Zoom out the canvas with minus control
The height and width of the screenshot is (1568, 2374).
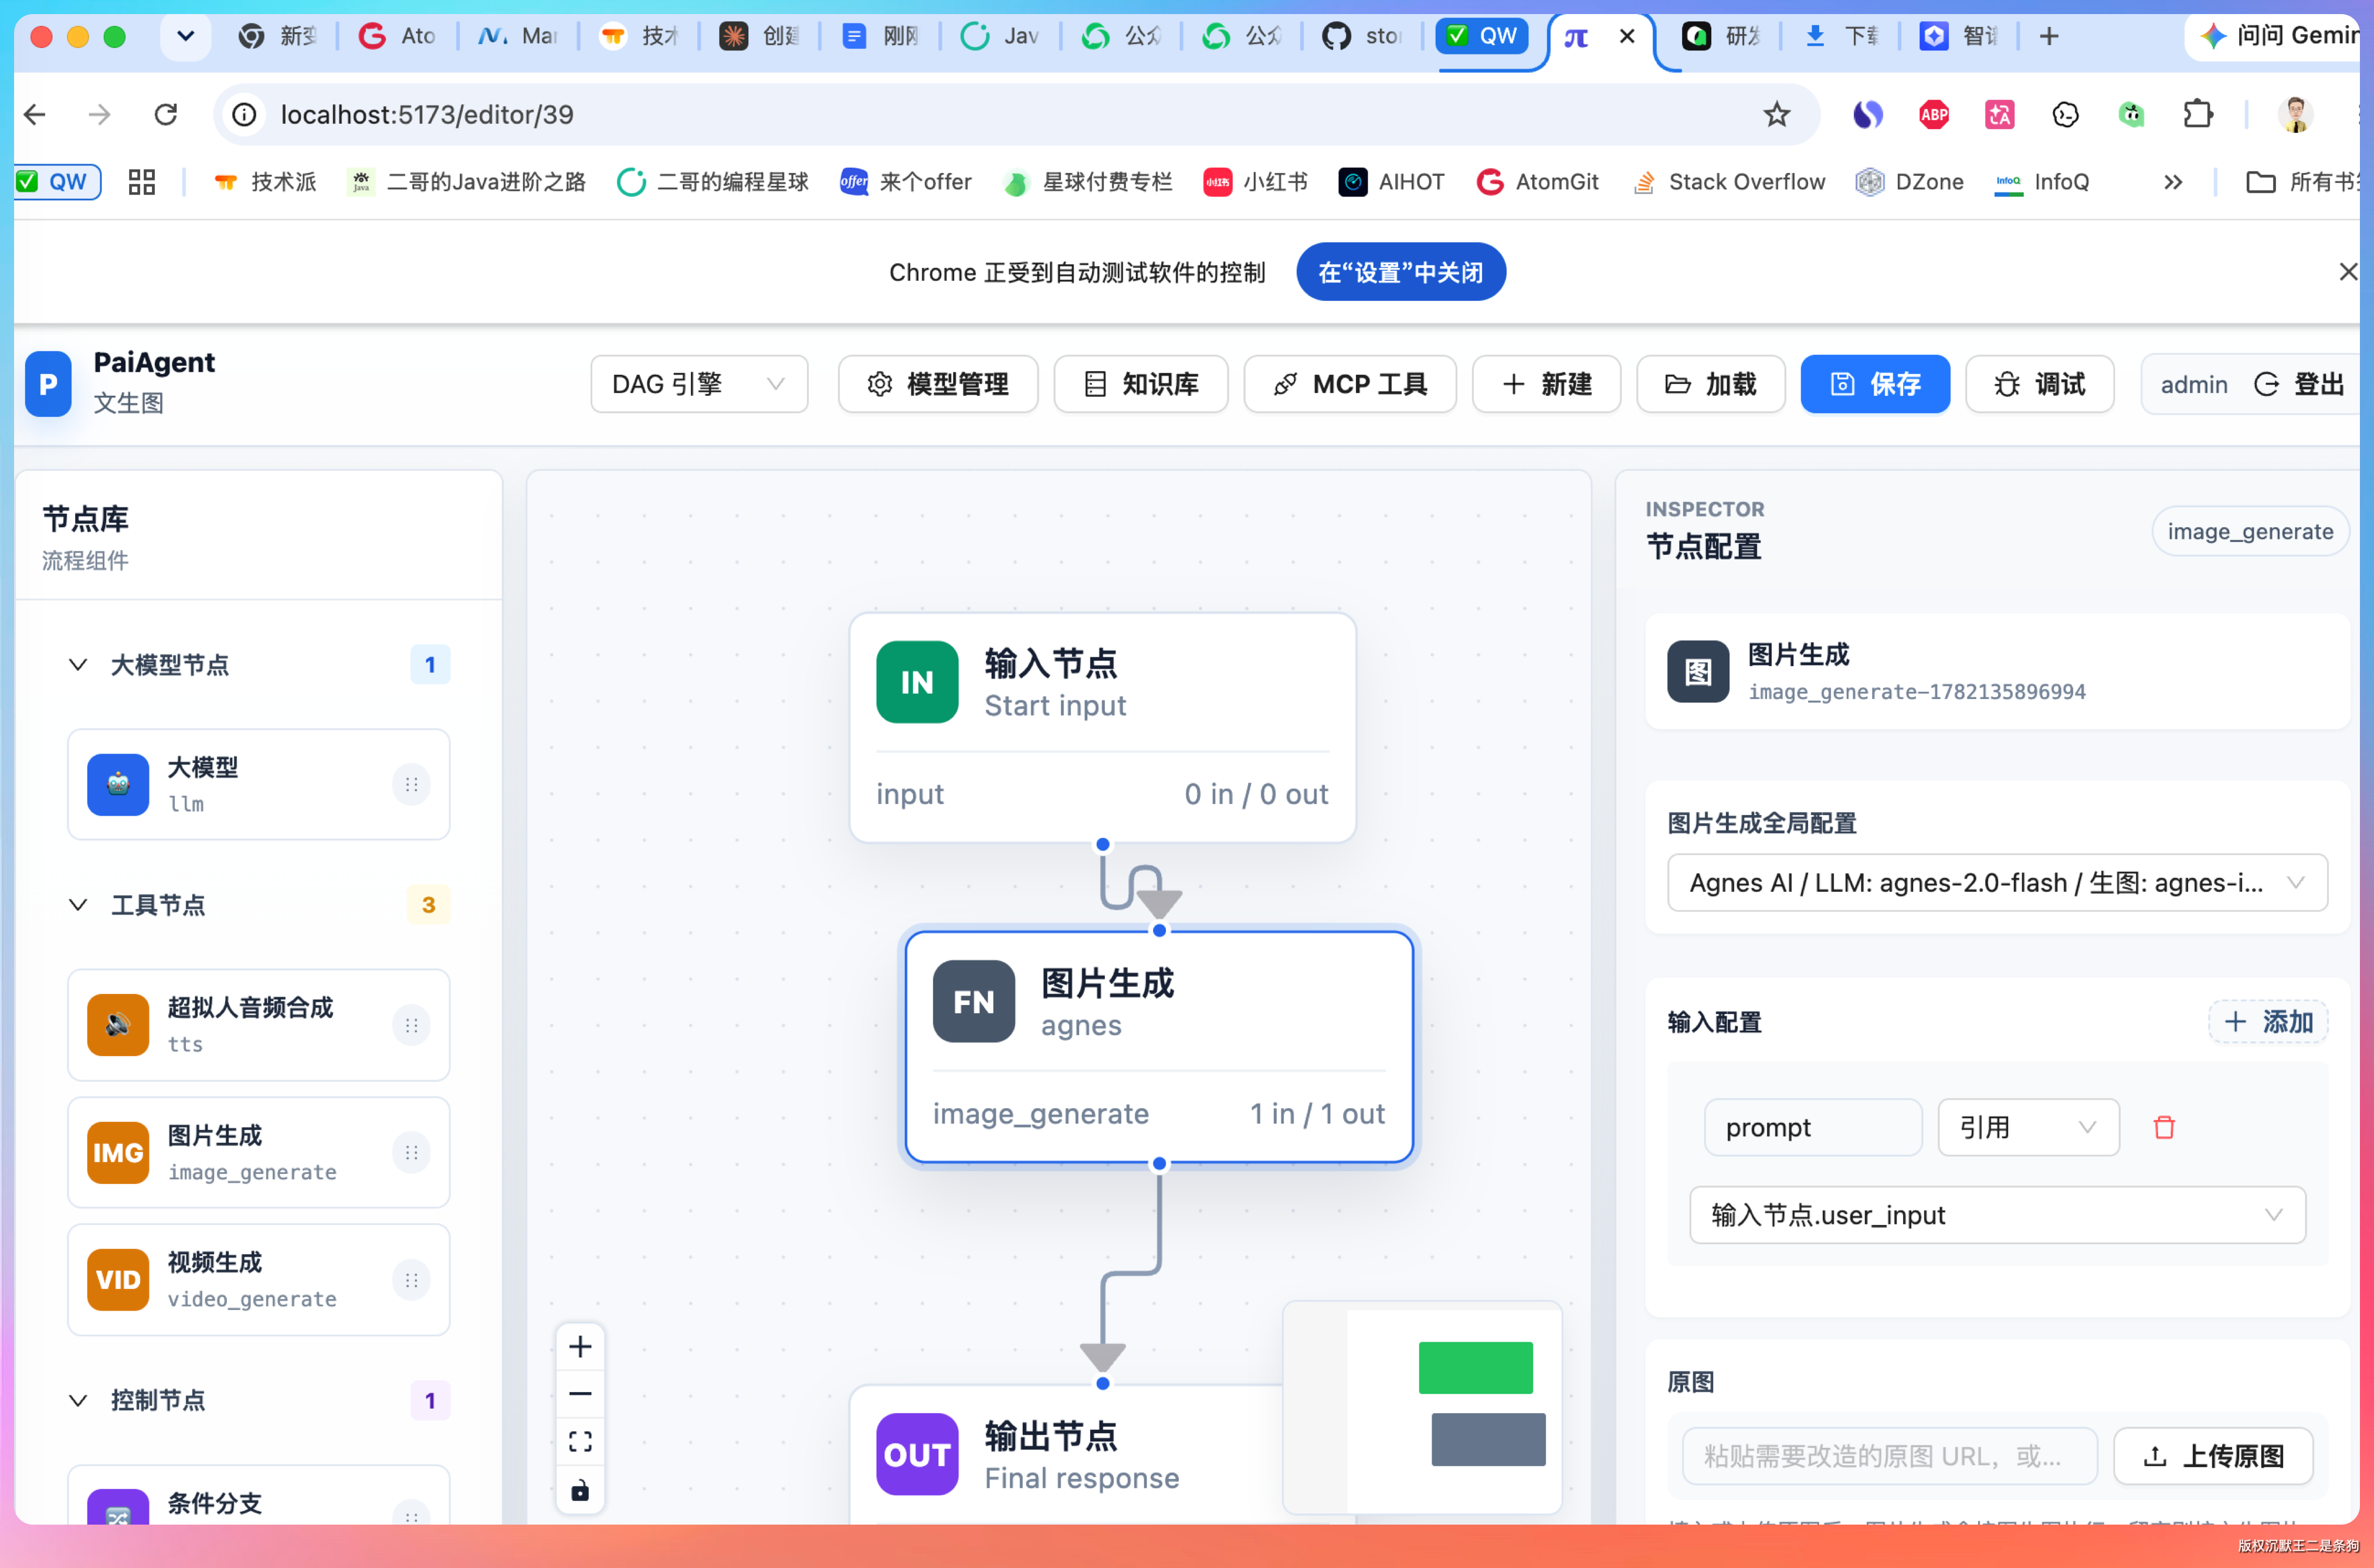tap(580, 1394)
